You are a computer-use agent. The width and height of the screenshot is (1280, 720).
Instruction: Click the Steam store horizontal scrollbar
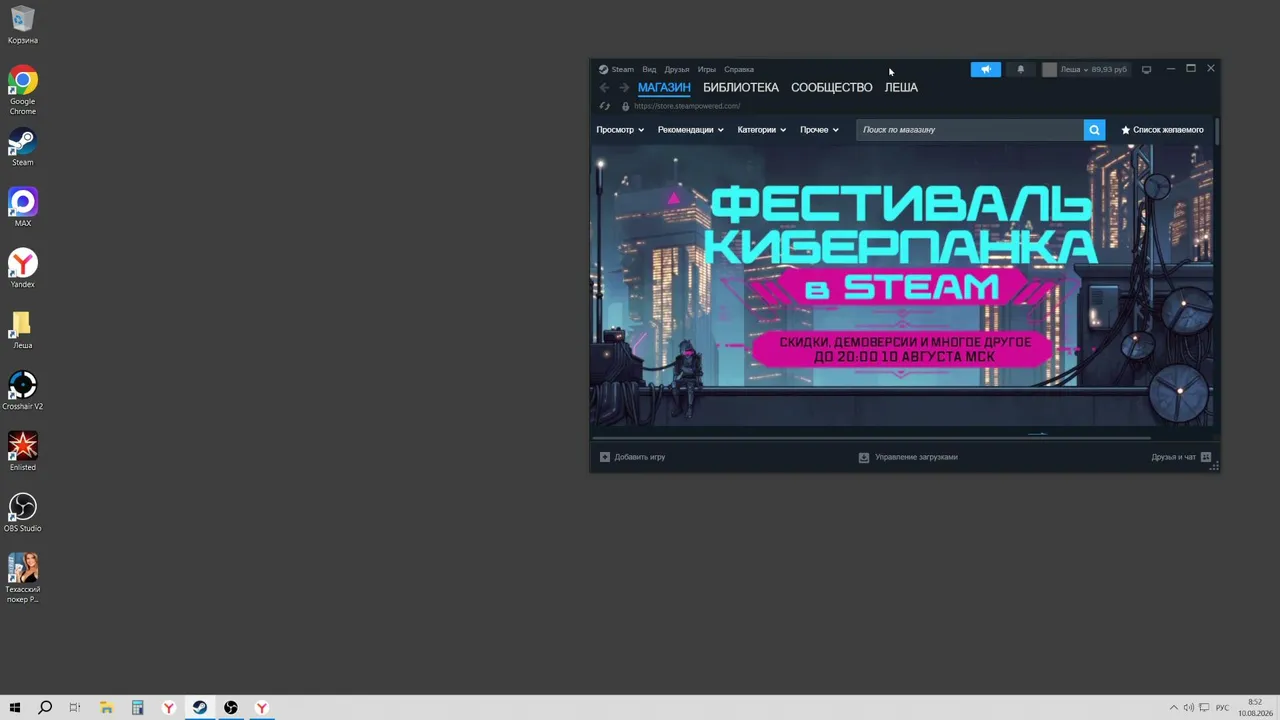[871, 437]
